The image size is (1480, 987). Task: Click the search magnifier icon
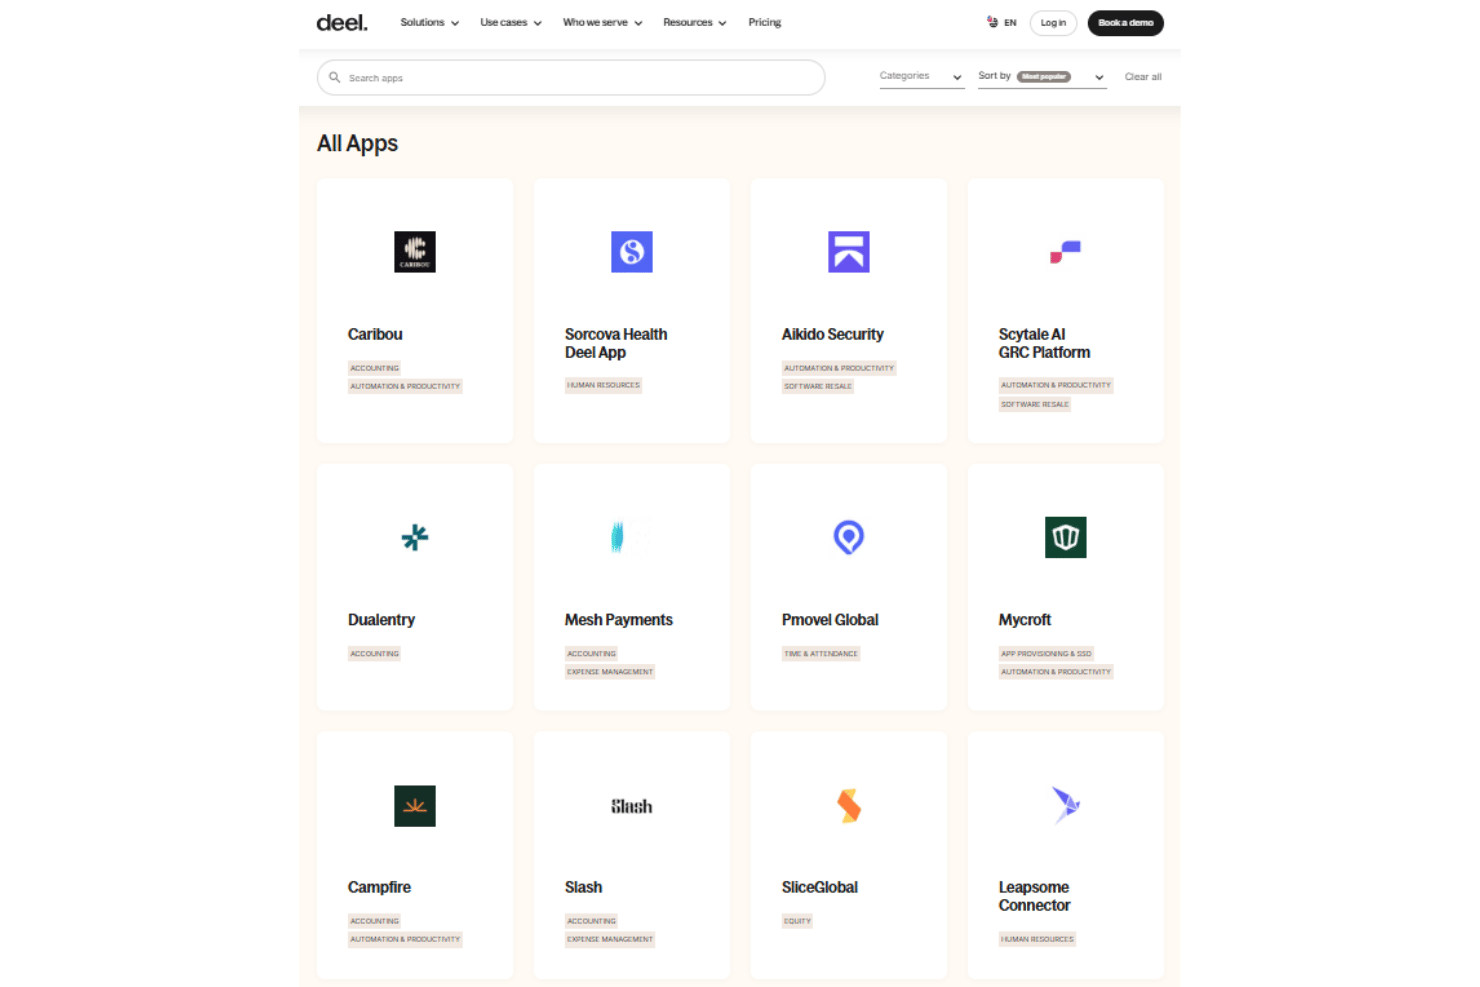tap(335, 77)
